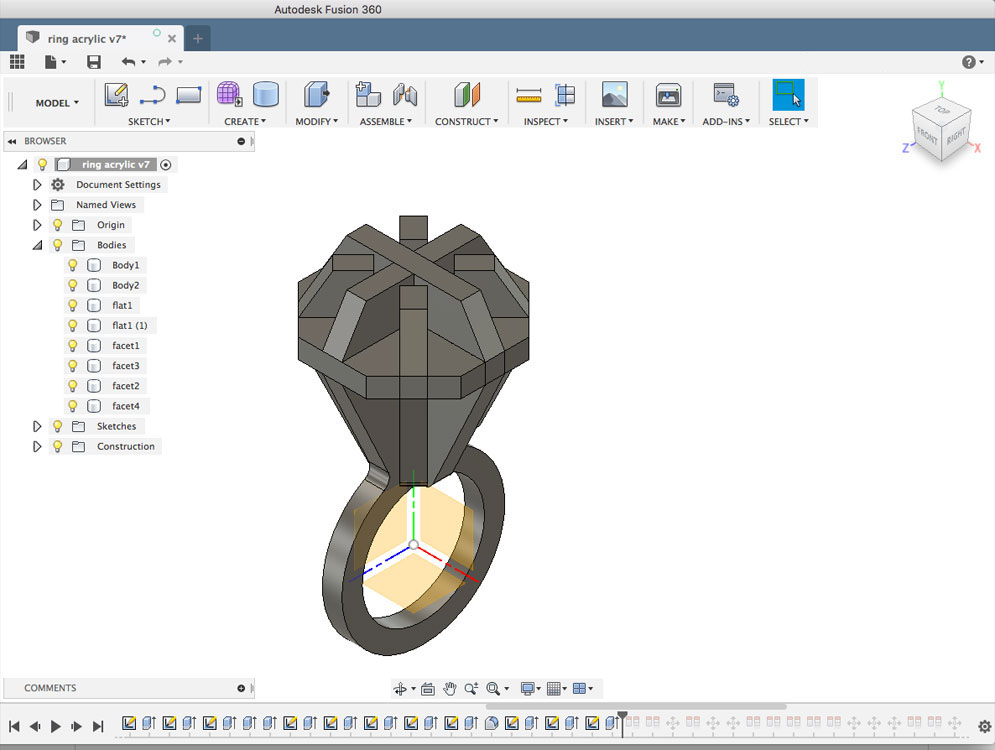Click the Undo arrow icon

(128, 62)
